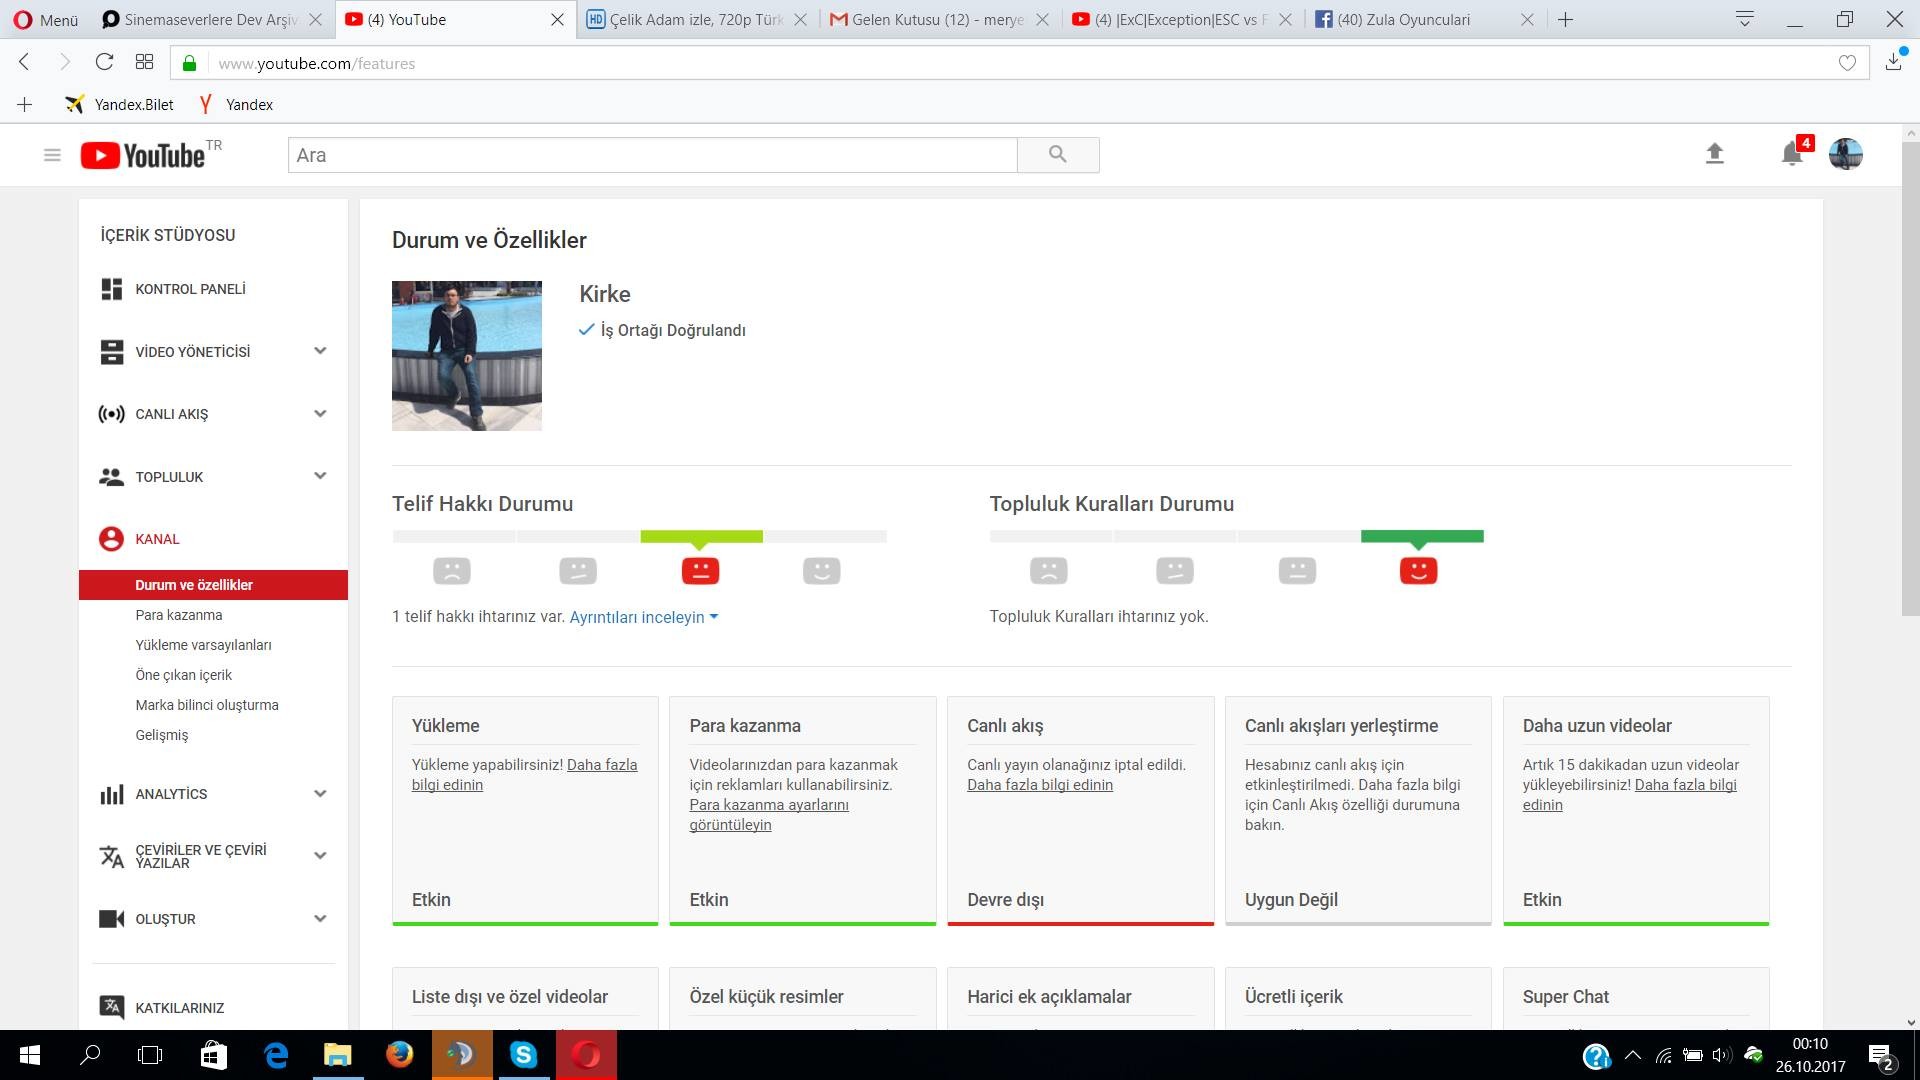Click the upload video arrow icon
The height and width of the screenshot is (1080, 1920).
(x=1714, y=154)
